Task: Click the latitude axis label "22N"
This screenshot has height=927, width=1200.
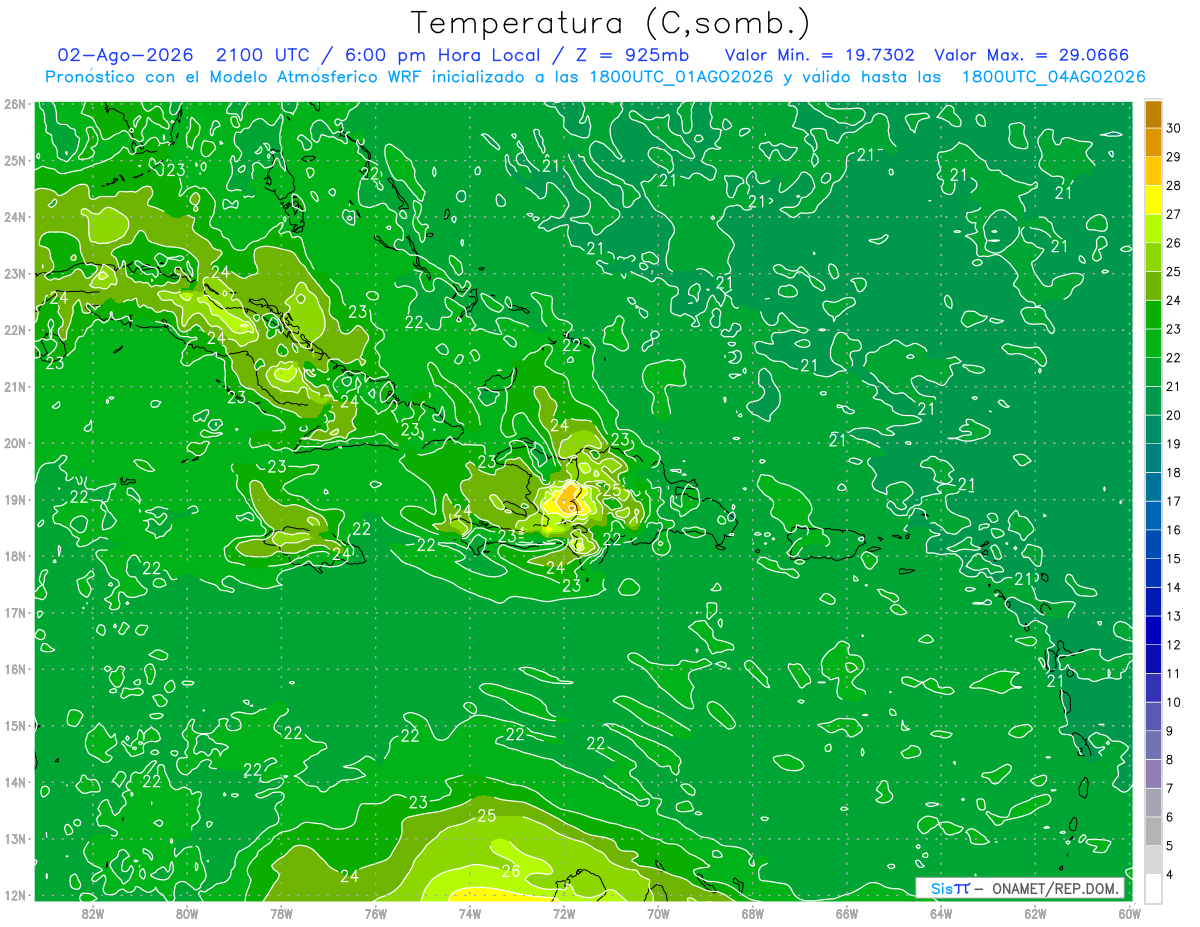Action: click(15, 330)
